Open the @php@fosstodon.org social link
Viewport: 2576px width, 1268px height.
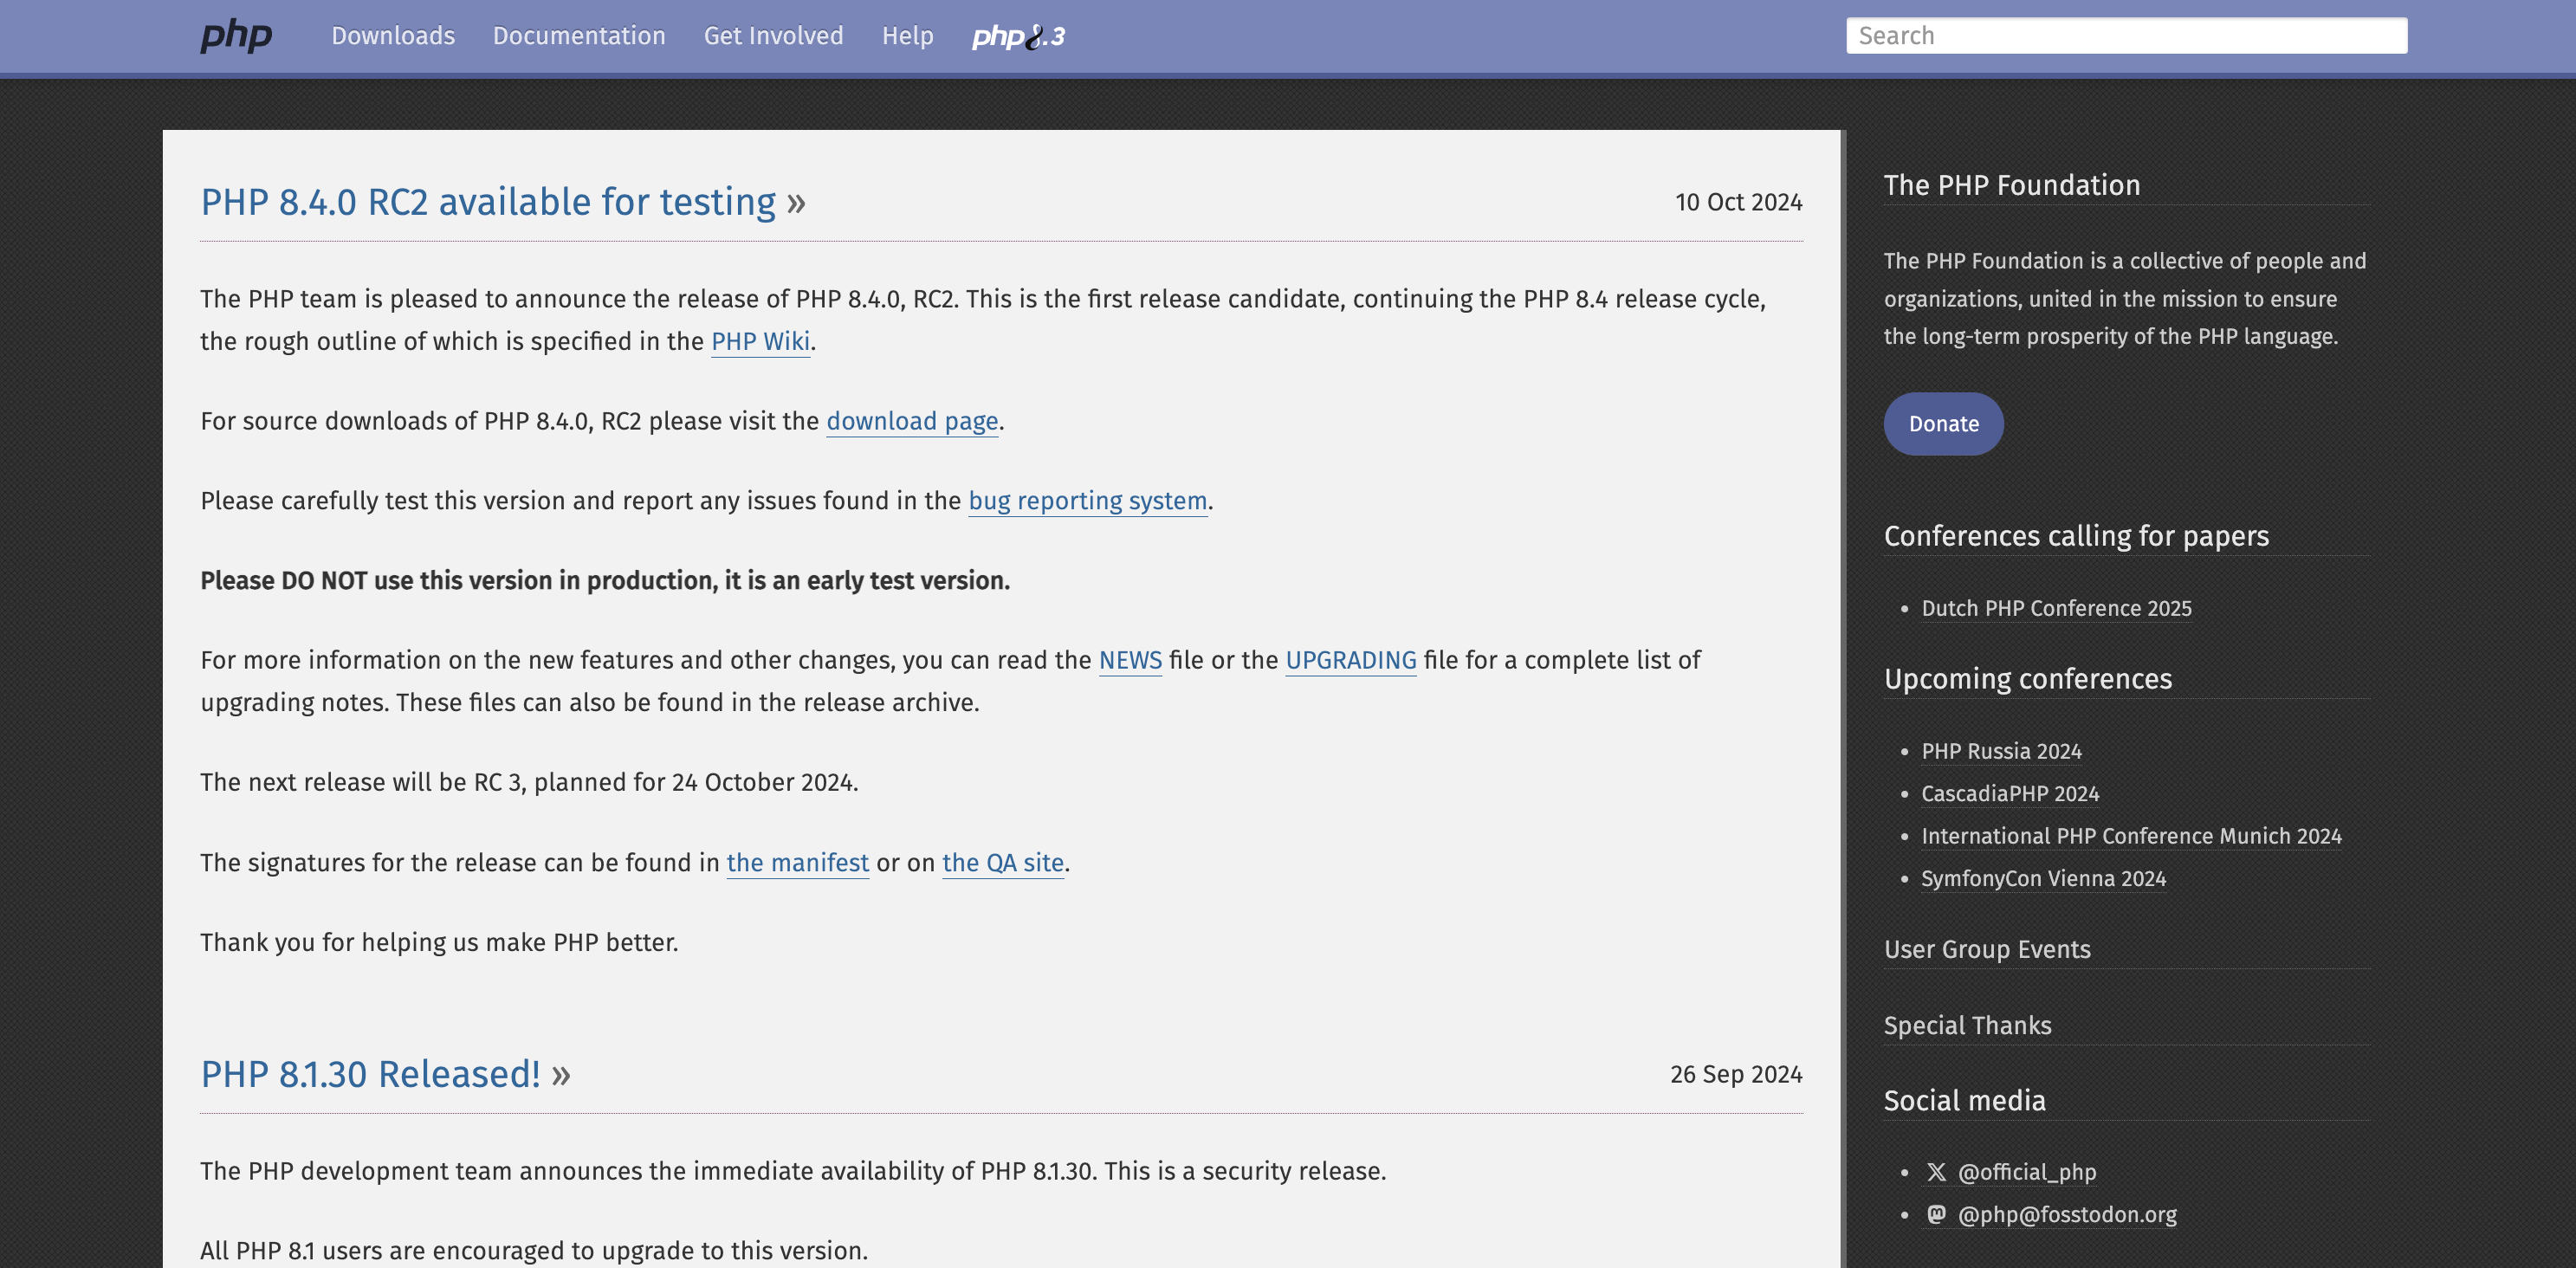tap(2067, 1214)
